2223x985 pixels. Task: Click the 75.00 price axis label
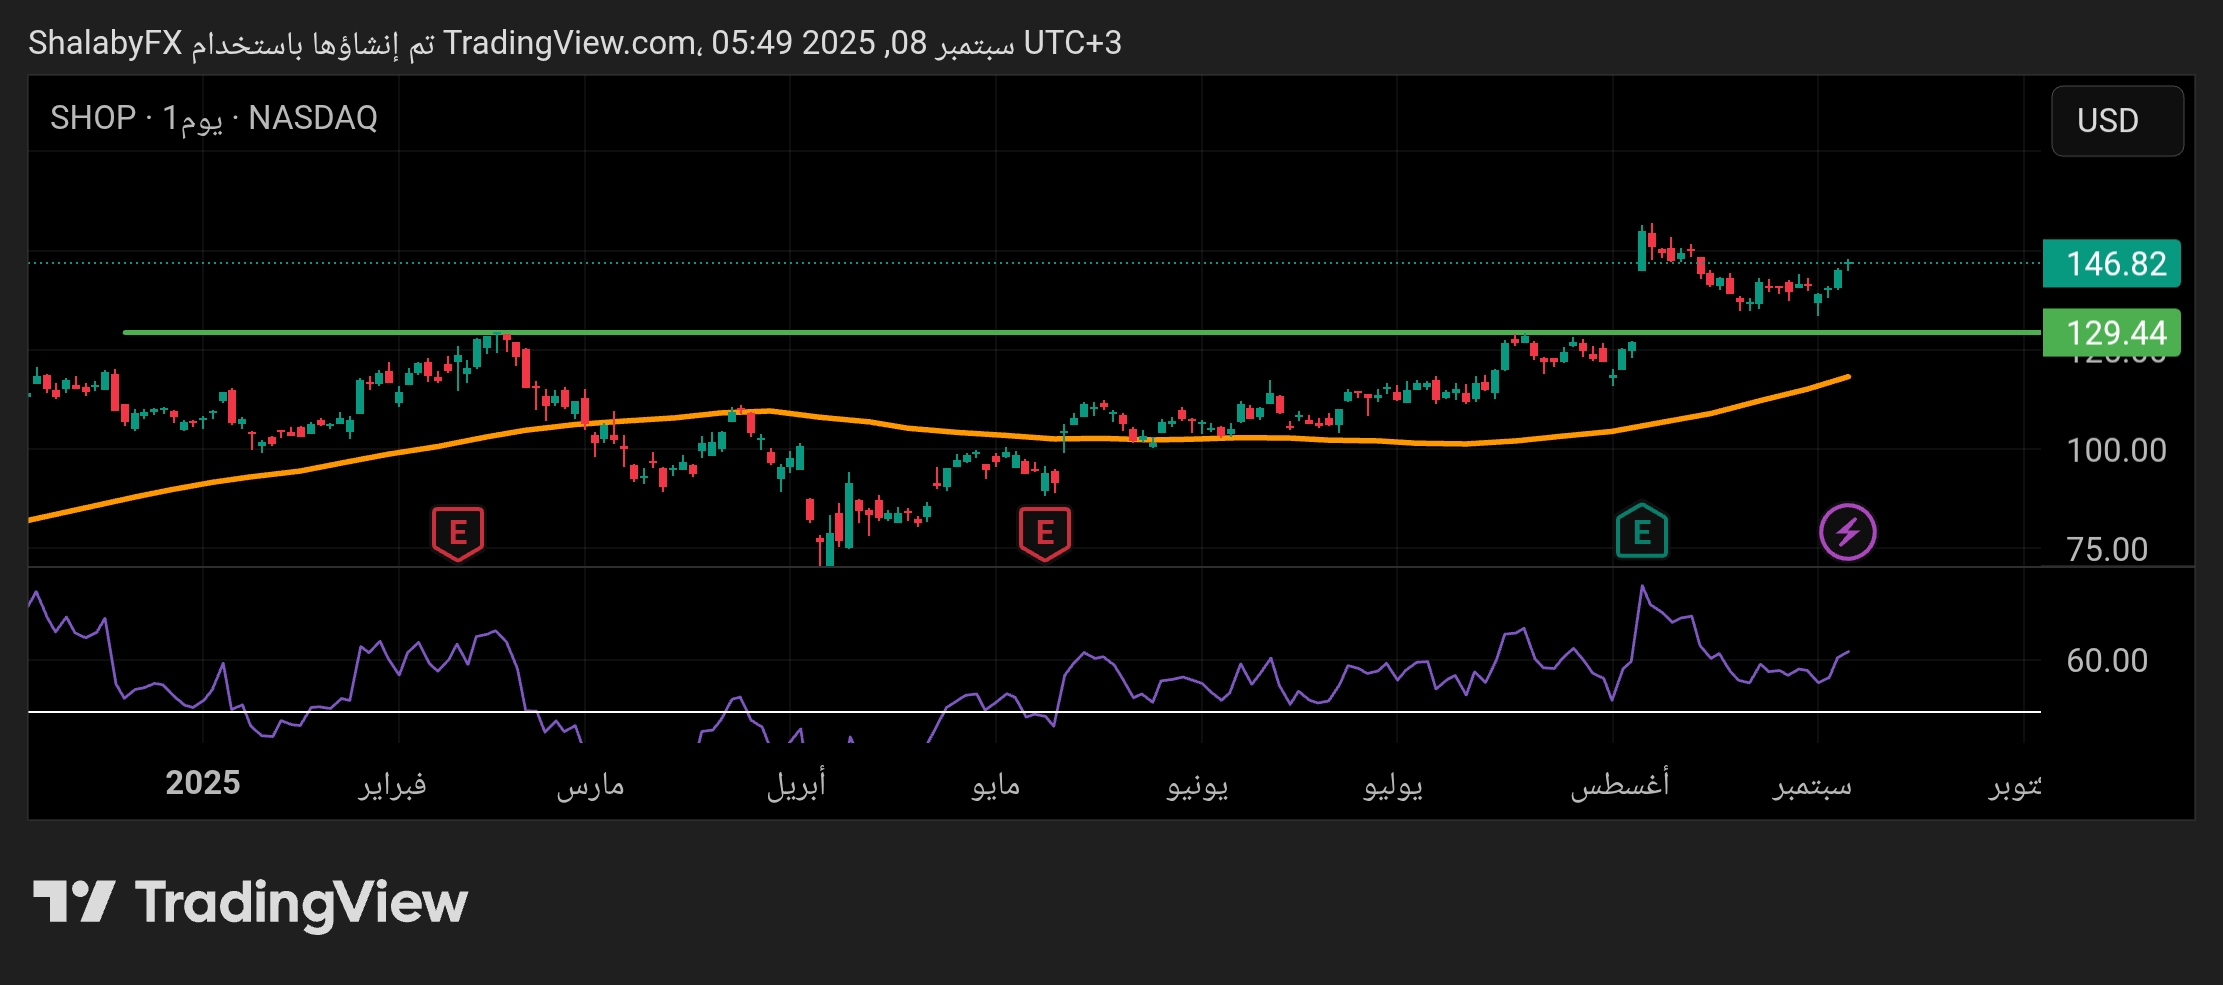2107,549
